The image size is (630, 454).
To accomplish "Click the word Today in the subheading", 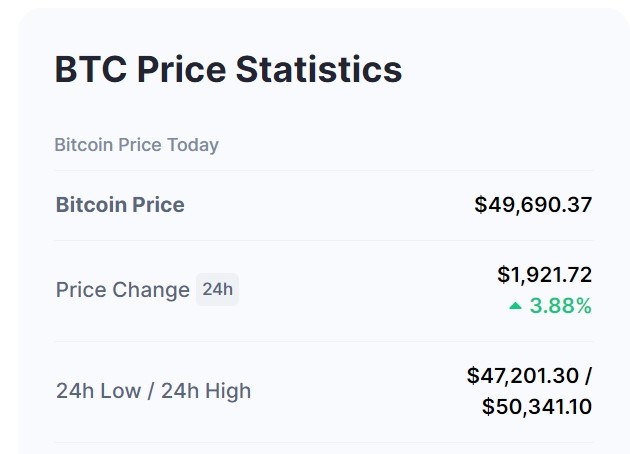I will 193,145.
